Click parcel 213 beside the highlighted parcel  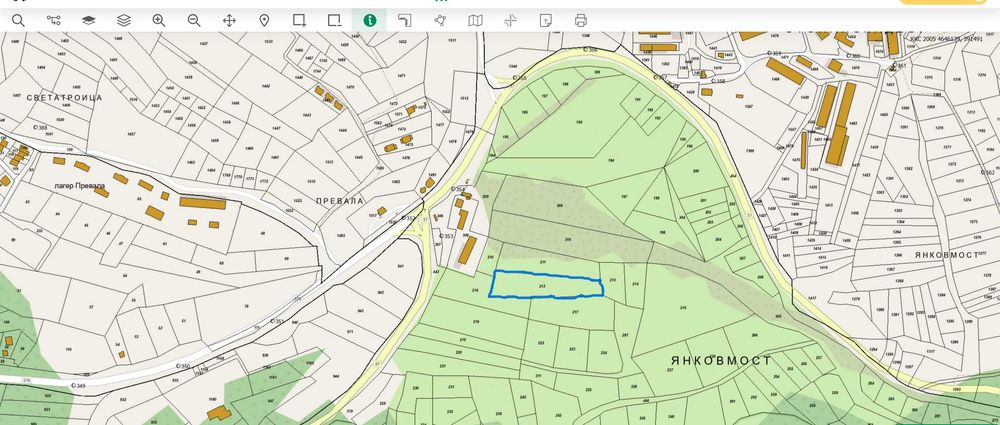tap(612, 280)
